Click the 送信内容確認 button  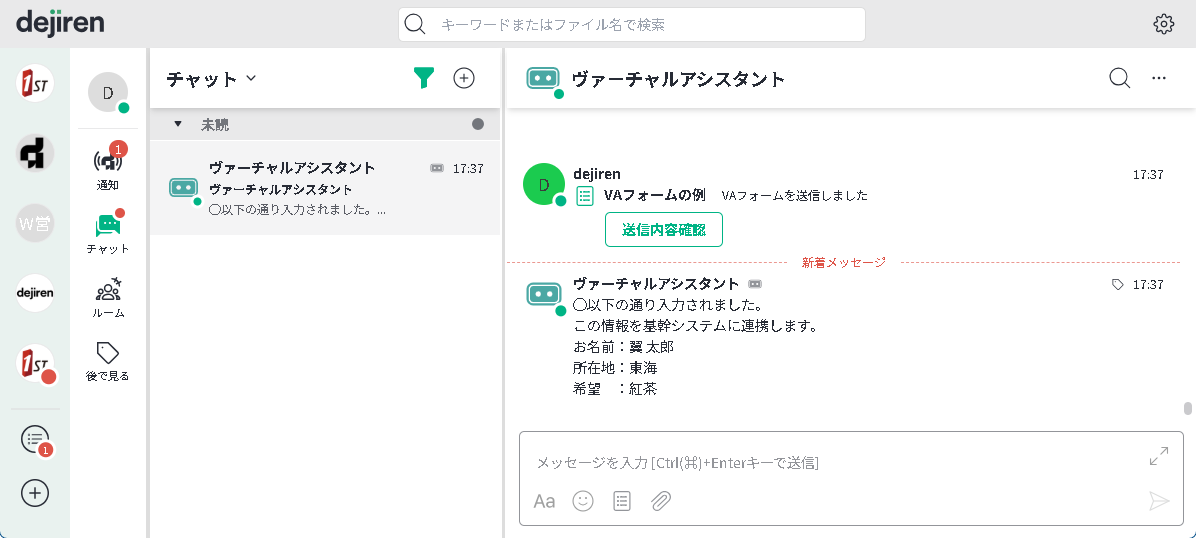[x=663, y=229]
